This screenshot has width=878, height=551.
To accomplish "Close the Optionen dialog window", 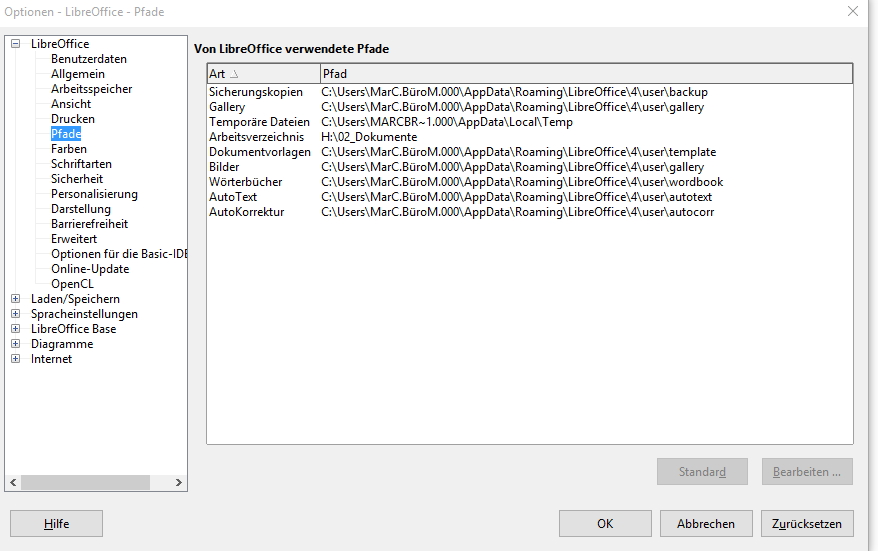I will click(853, 11).
